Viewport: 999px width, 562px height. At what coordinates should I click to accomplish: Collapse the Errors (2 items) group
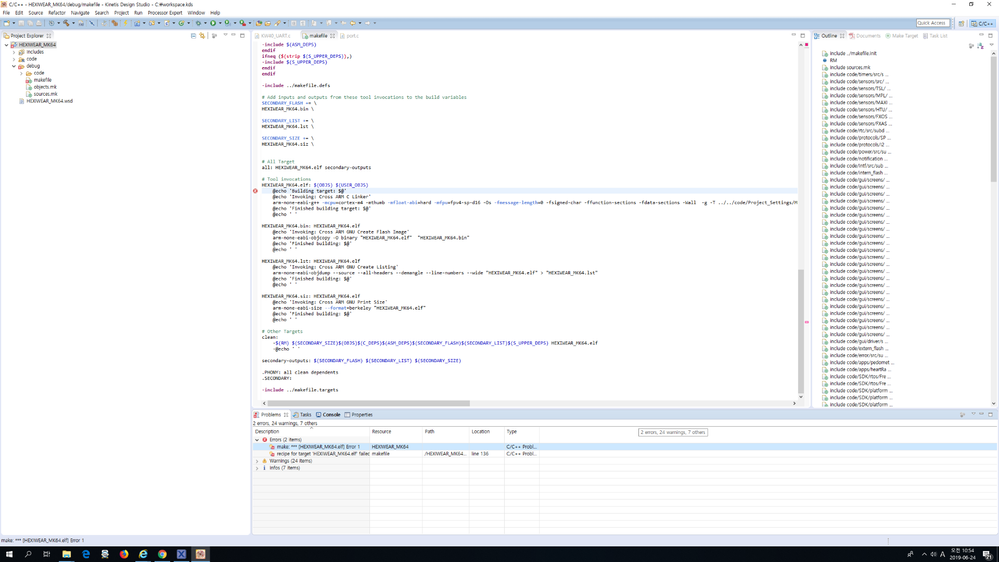pos(257,440)
